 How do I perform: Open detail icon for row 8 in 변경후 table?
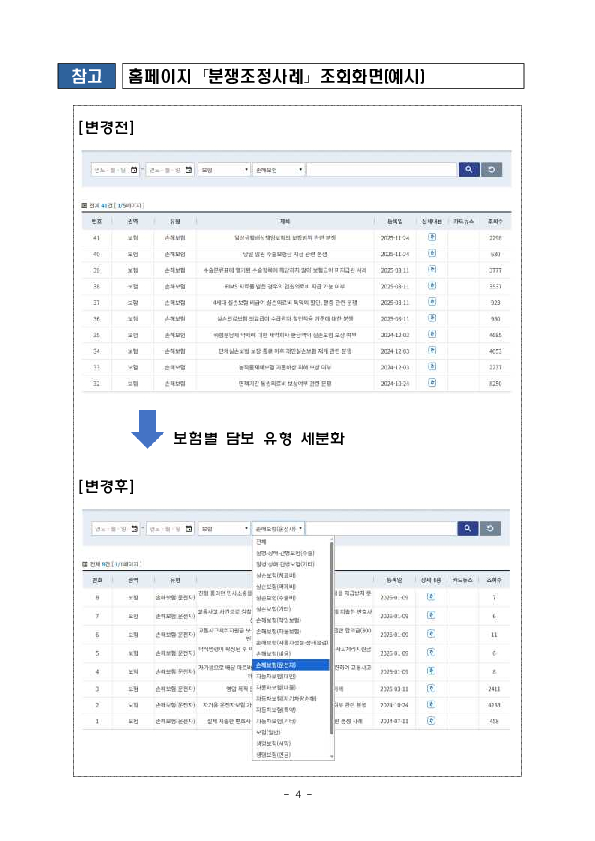click(430, 597)
